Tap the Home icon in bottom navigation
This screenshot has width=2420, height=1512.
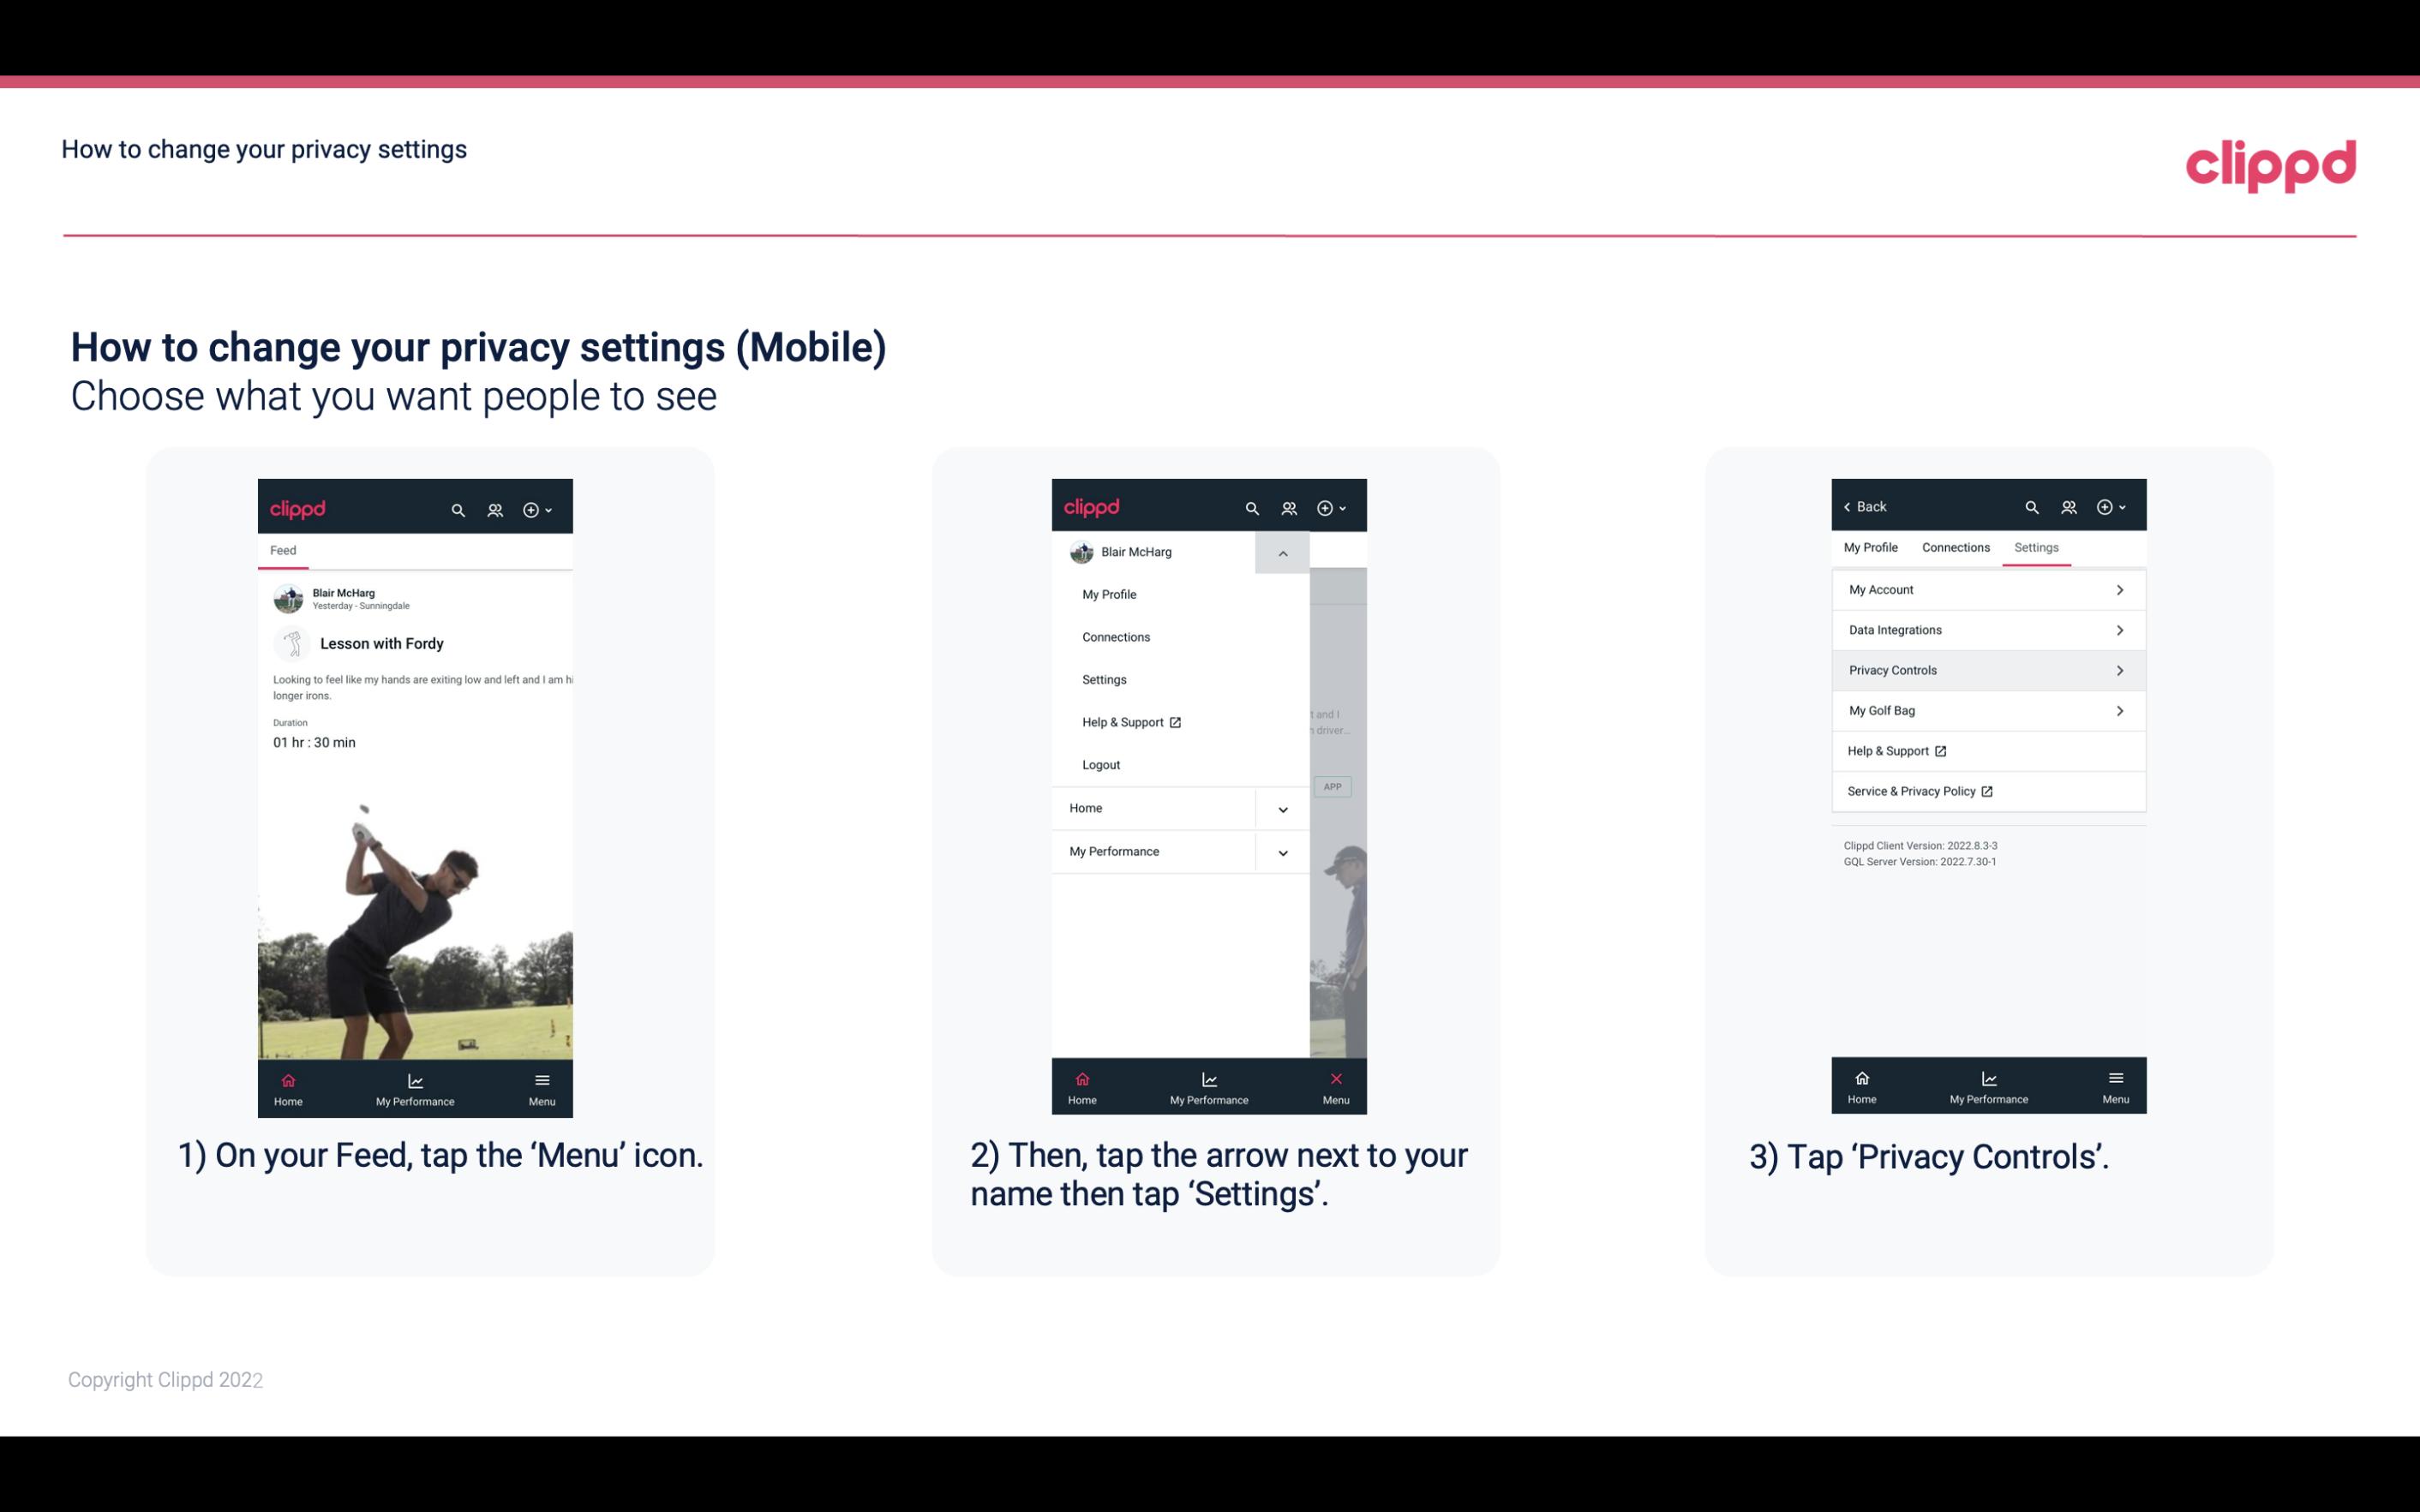(287, 1085)
